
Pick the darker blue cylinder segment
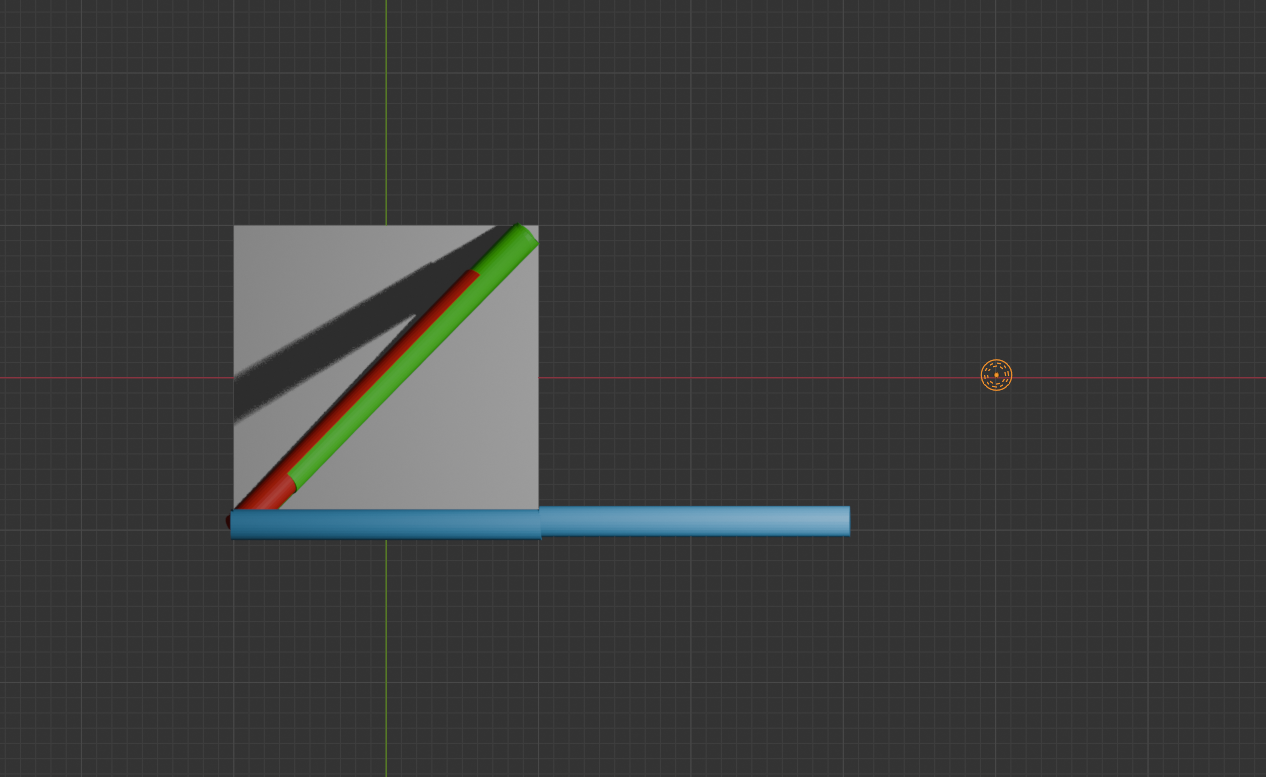385,524
